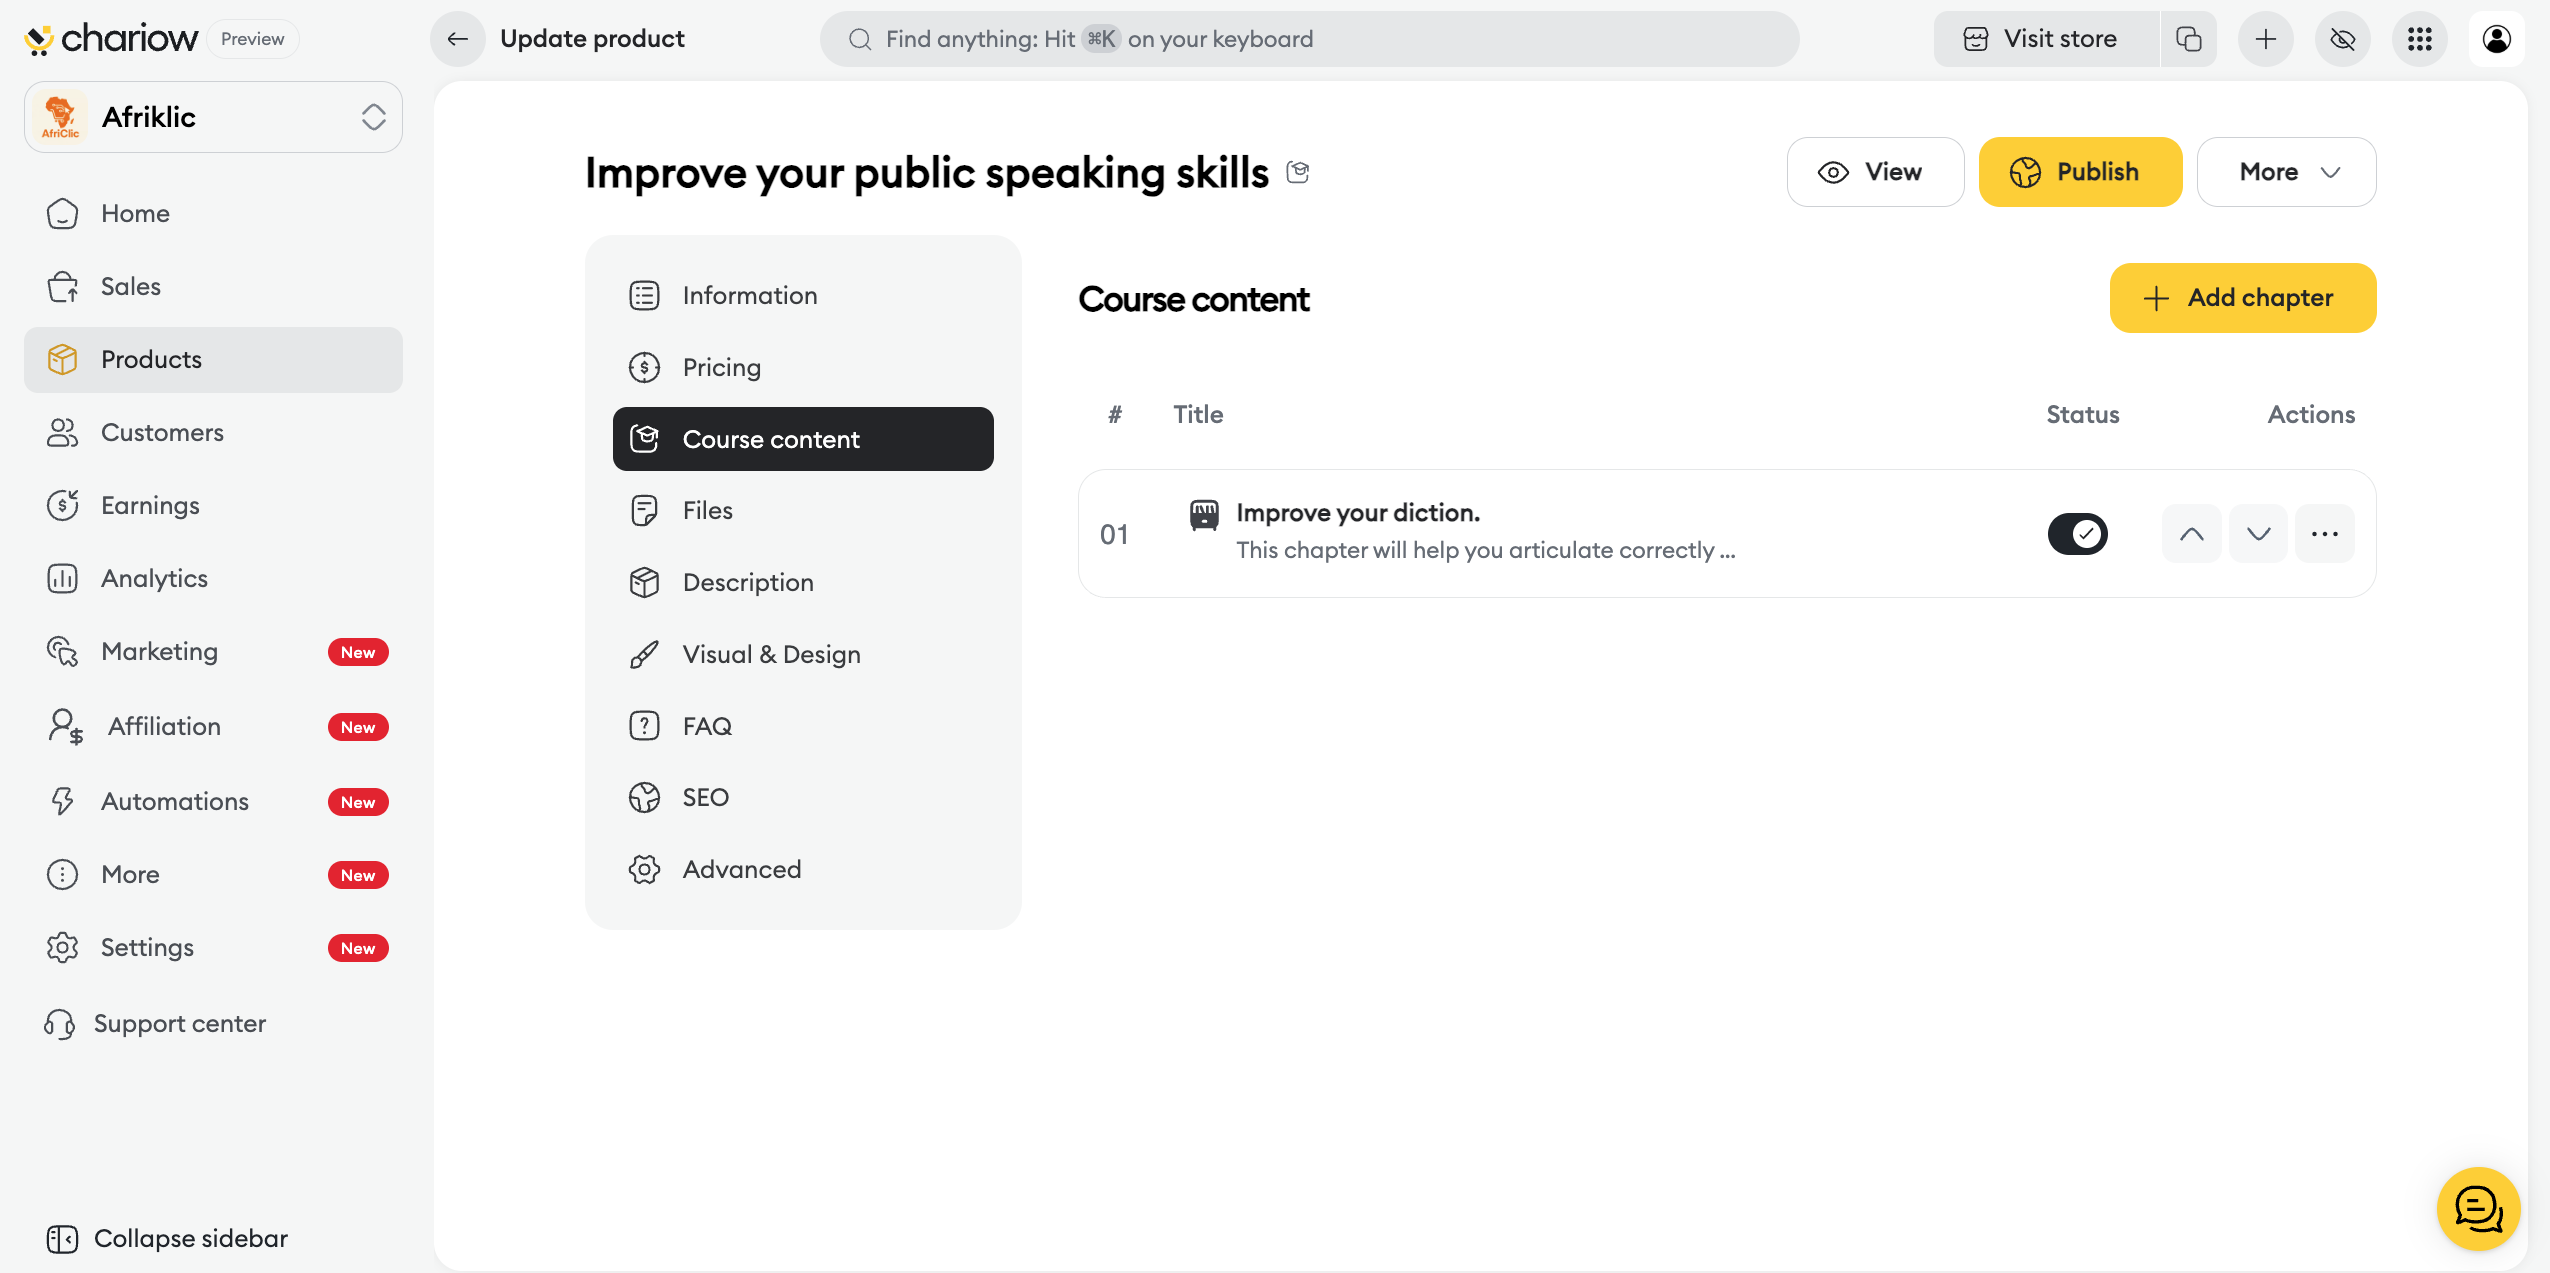Open the Visual & Design section
The height and width of the screenshot is (1273, 2550).
771,654
